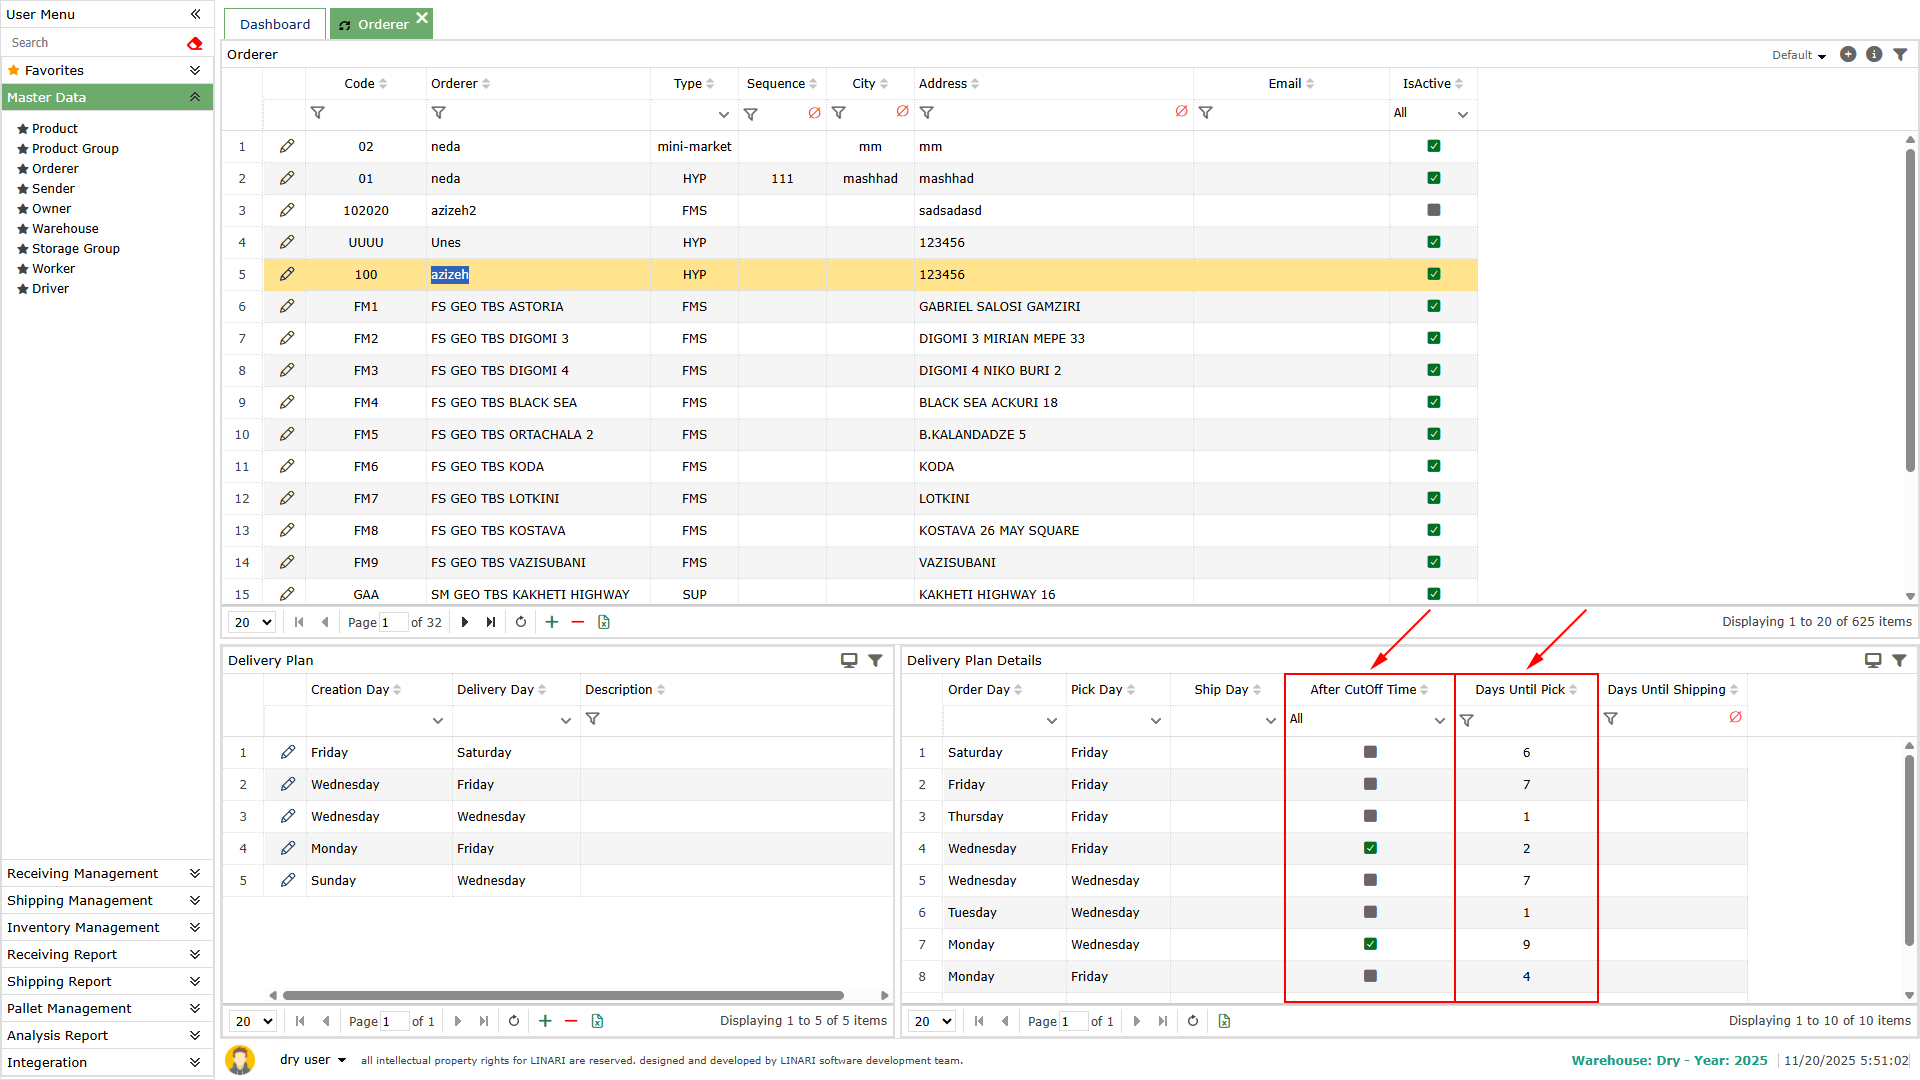Sort by the Code column header
This screenshot has height=1080, width=1920.
(x=359, y=83)
